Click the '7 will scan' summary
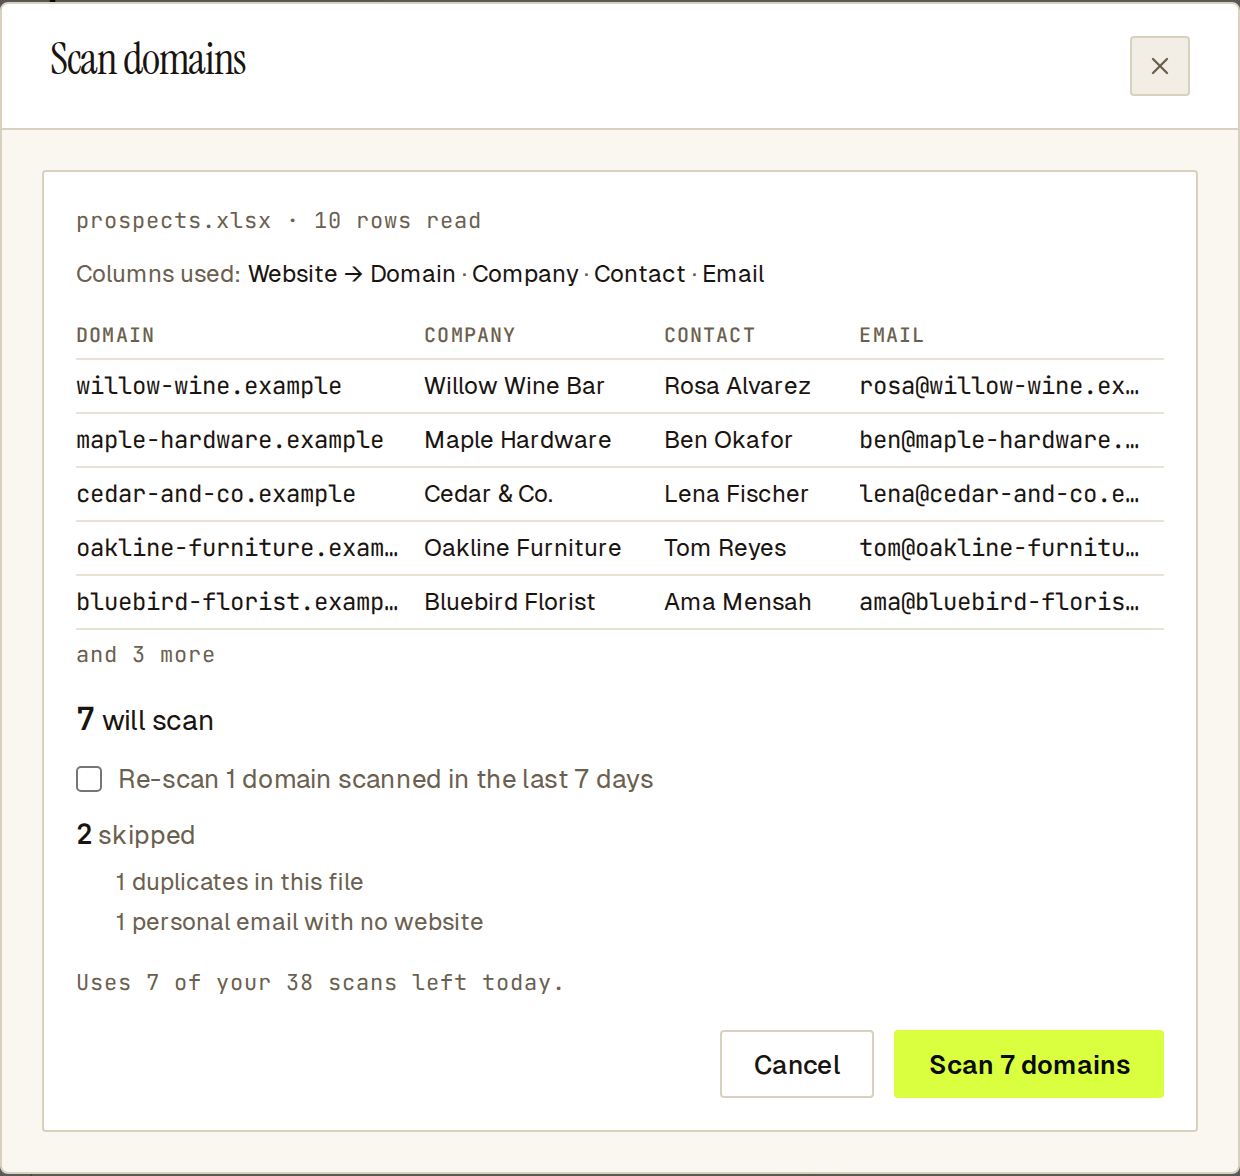 click(x=145, y=720)
